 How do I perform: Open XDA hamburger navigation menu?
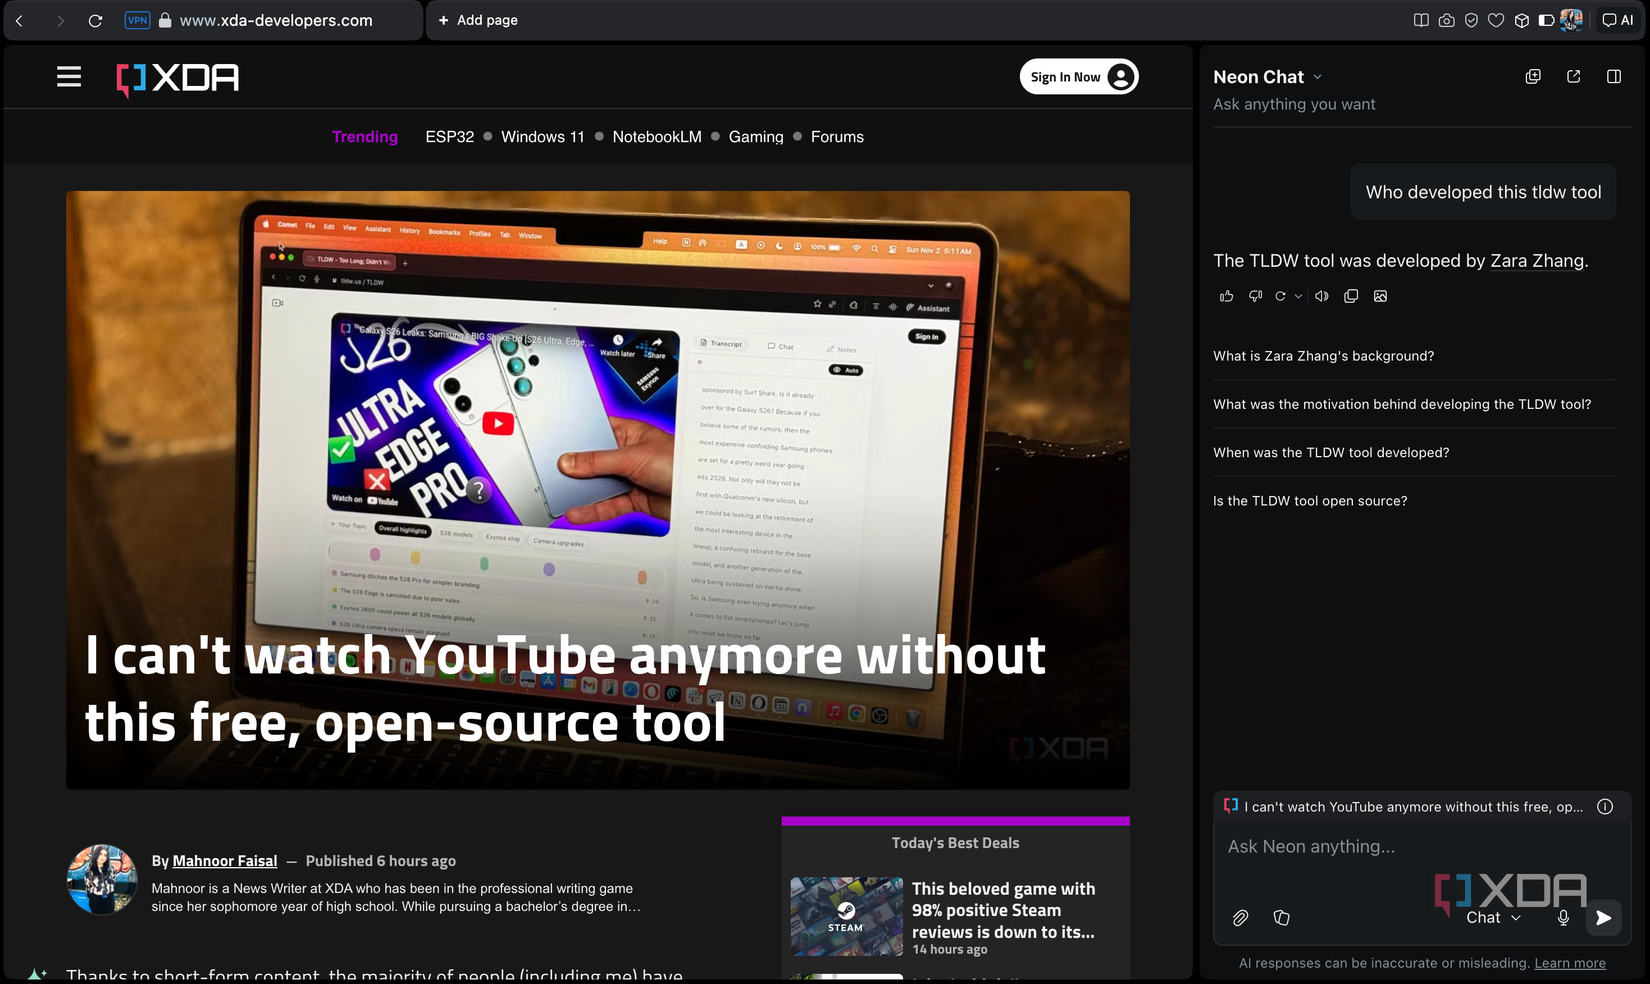[69, 77]
